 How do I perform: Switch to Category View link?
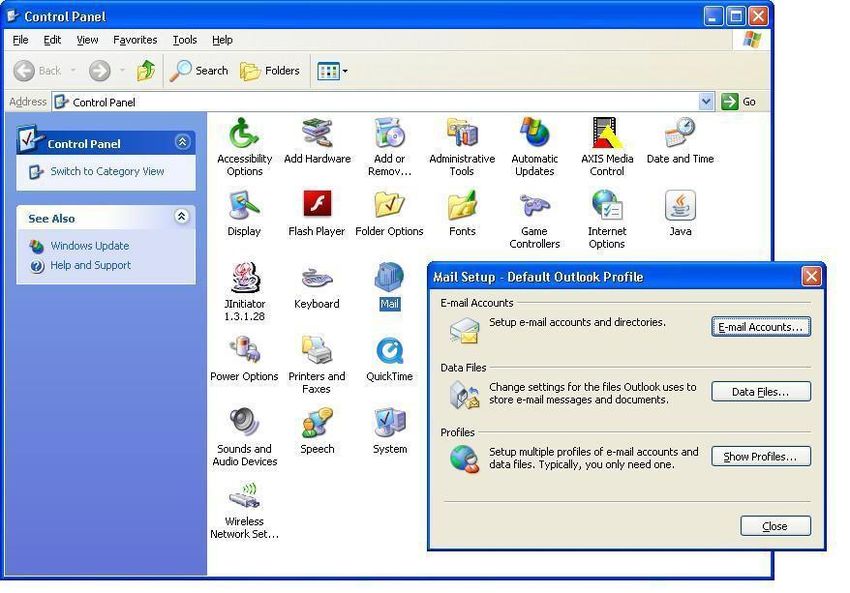point(107,171)
